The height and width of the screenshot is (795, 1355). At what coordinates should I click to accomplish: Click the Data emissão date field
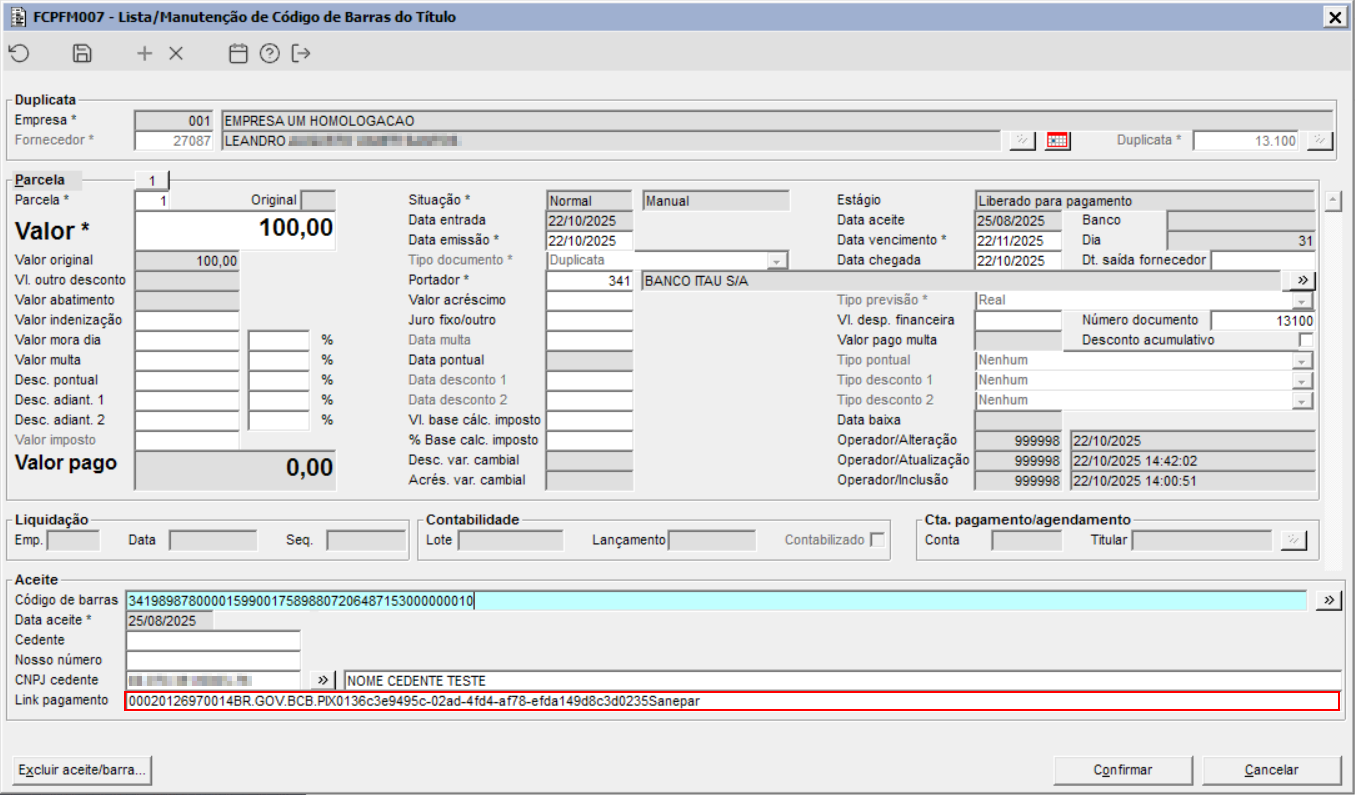tap(590, 241)
